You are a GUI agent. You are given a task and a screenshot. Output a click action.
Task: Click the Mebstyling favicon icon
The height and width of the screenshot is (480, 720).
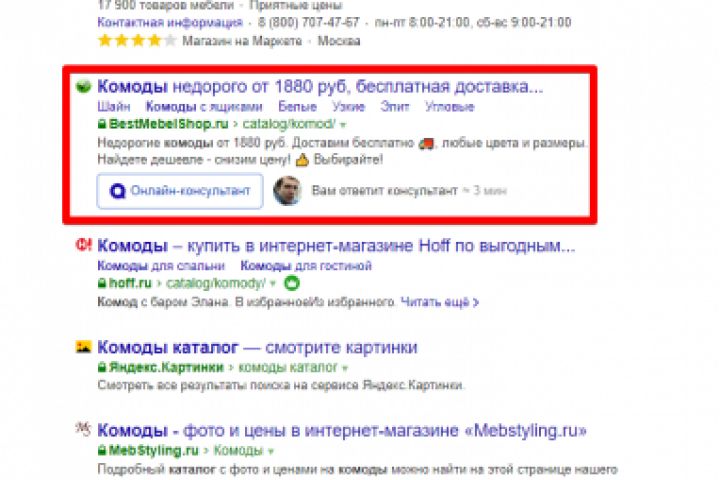click(83, 429)
